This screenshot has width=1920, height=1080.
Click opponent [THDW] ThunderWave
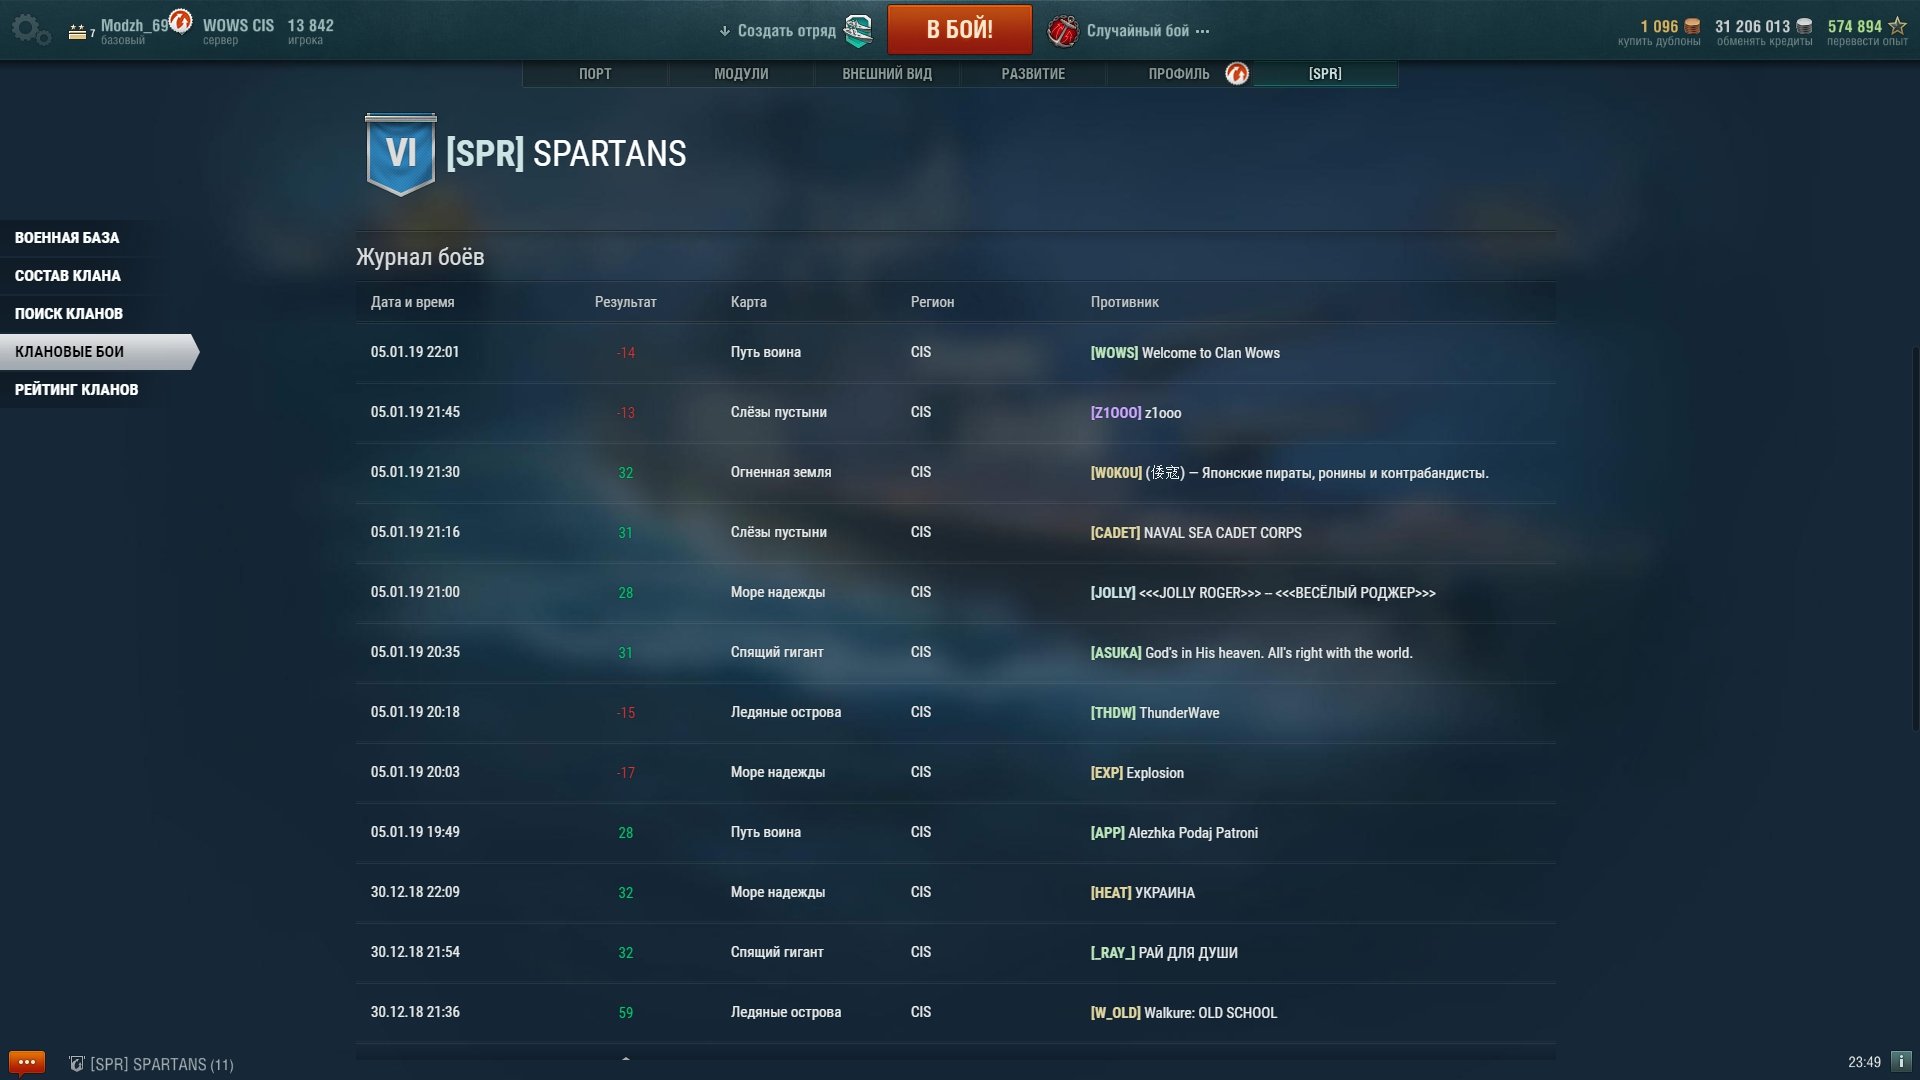point(1155,713)
